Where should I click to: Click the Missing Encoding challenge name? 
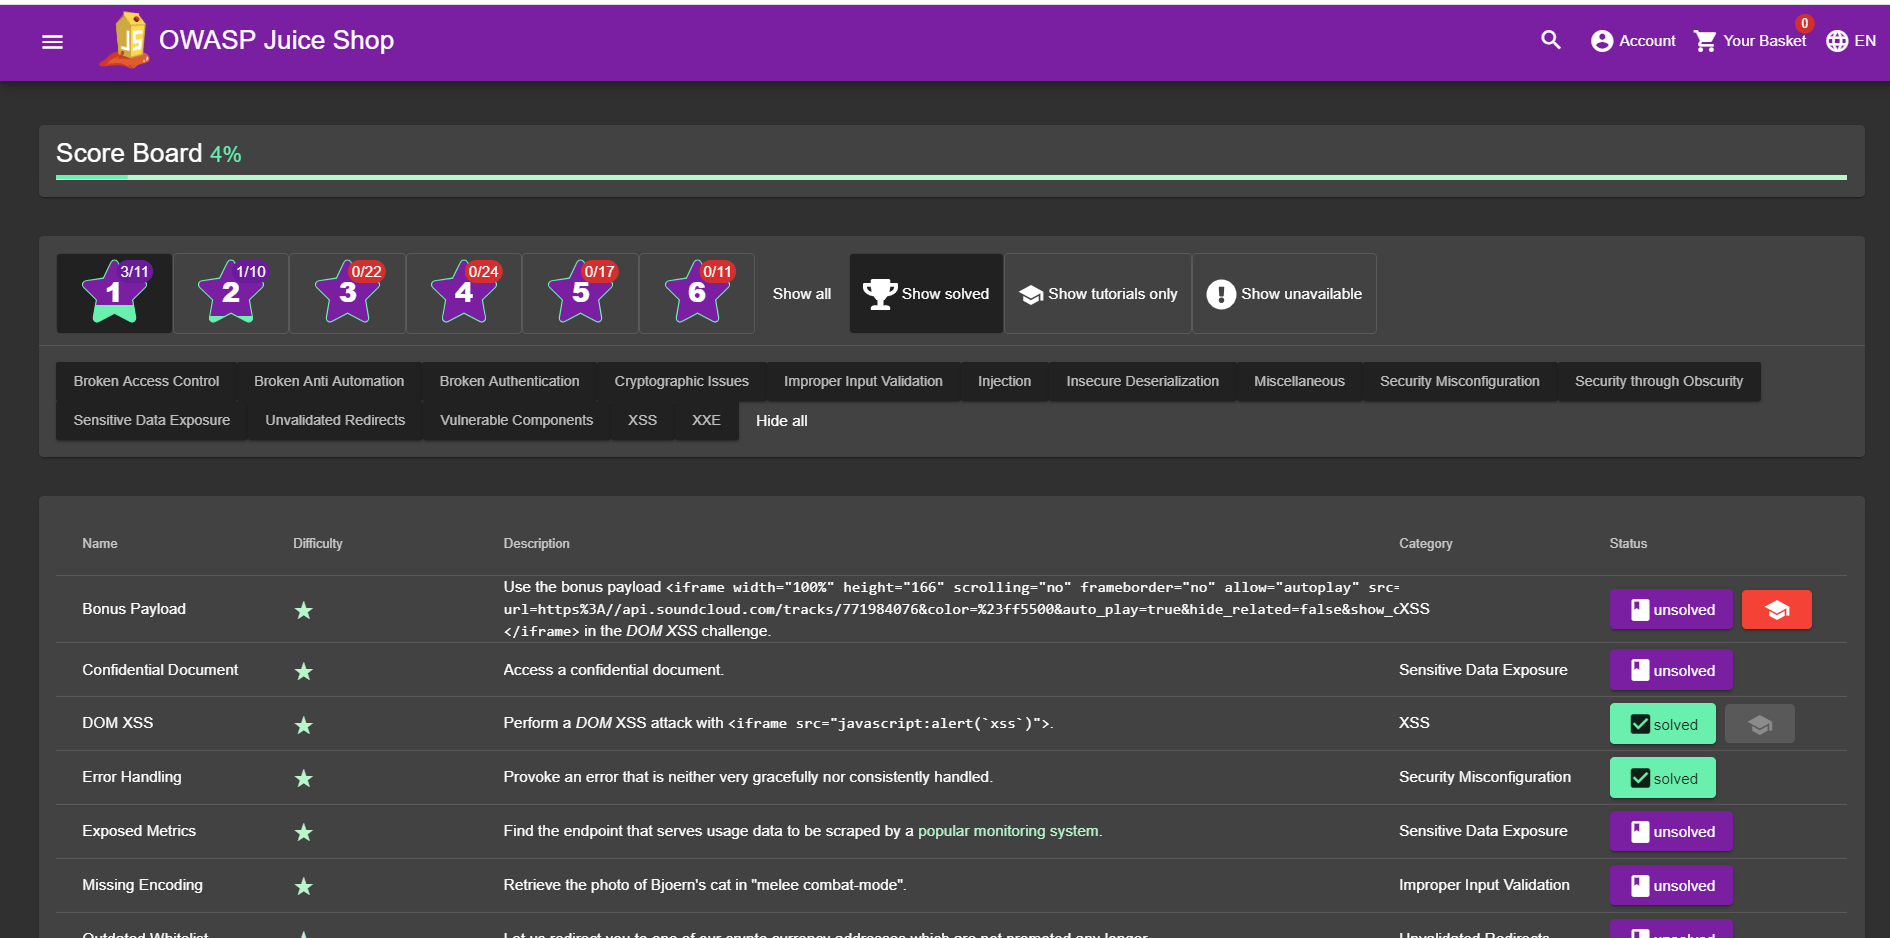click(x=142, y=885)
